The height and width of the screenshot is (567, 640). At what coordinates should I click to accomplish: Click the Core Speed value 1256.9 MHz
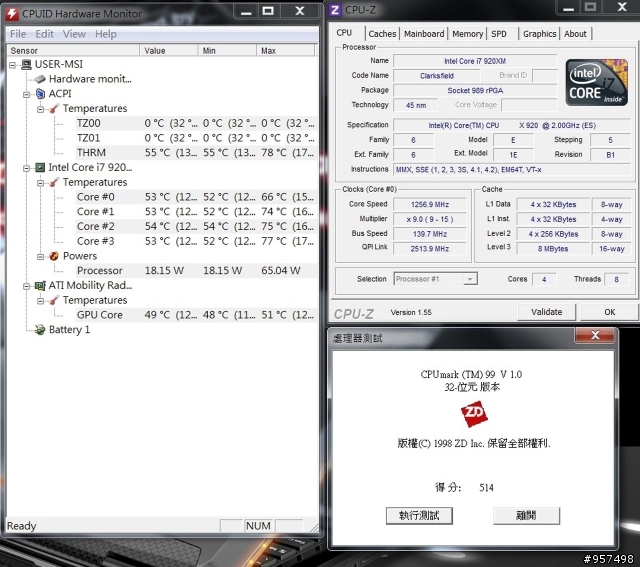(430, 205)
